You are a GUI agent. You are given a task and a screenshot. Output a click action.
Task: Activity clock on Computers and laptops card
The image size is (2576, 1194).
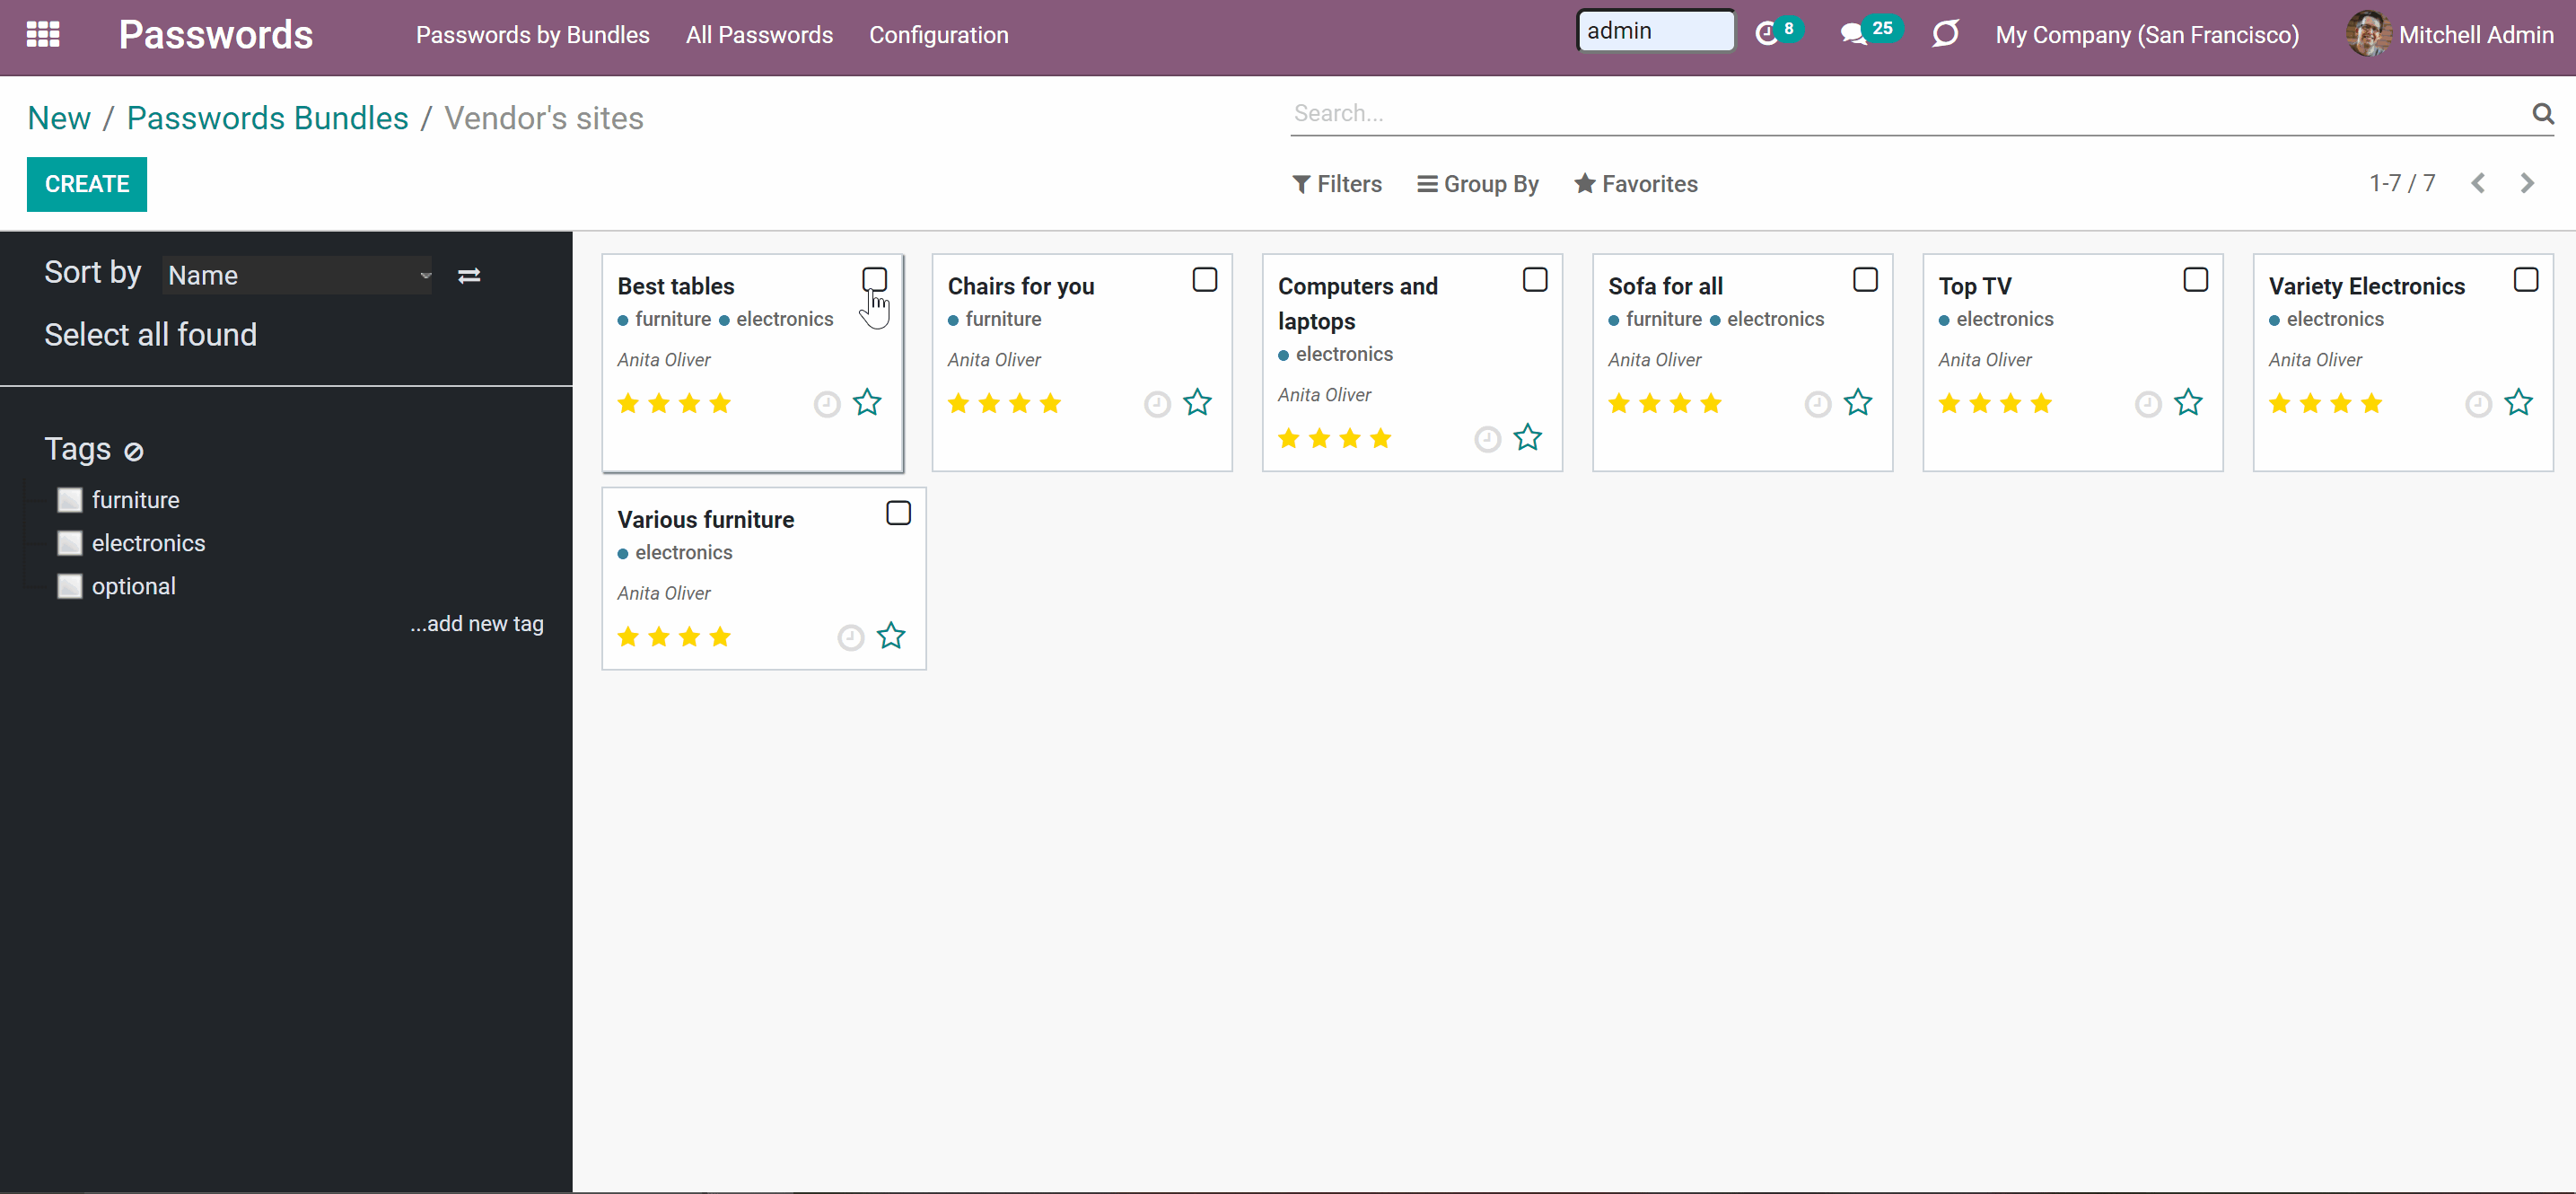pyautogui.click(x=1487, y=439)
